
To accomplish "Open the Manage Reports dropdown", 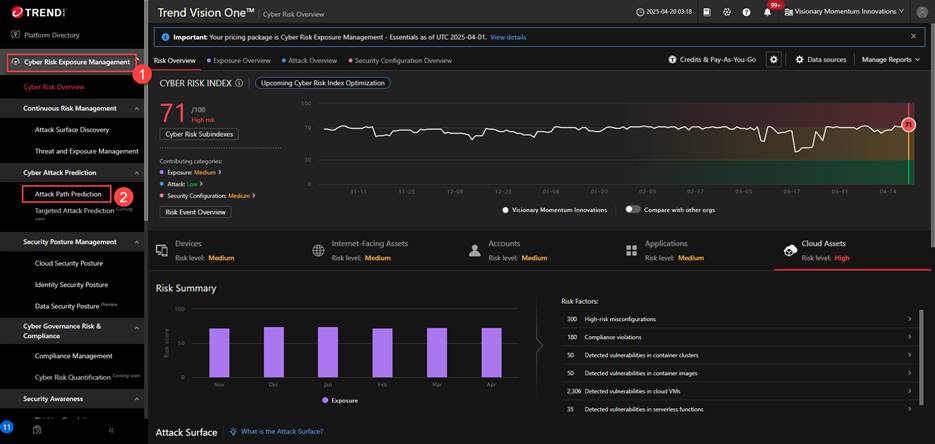I will click(x=891, y=60).
